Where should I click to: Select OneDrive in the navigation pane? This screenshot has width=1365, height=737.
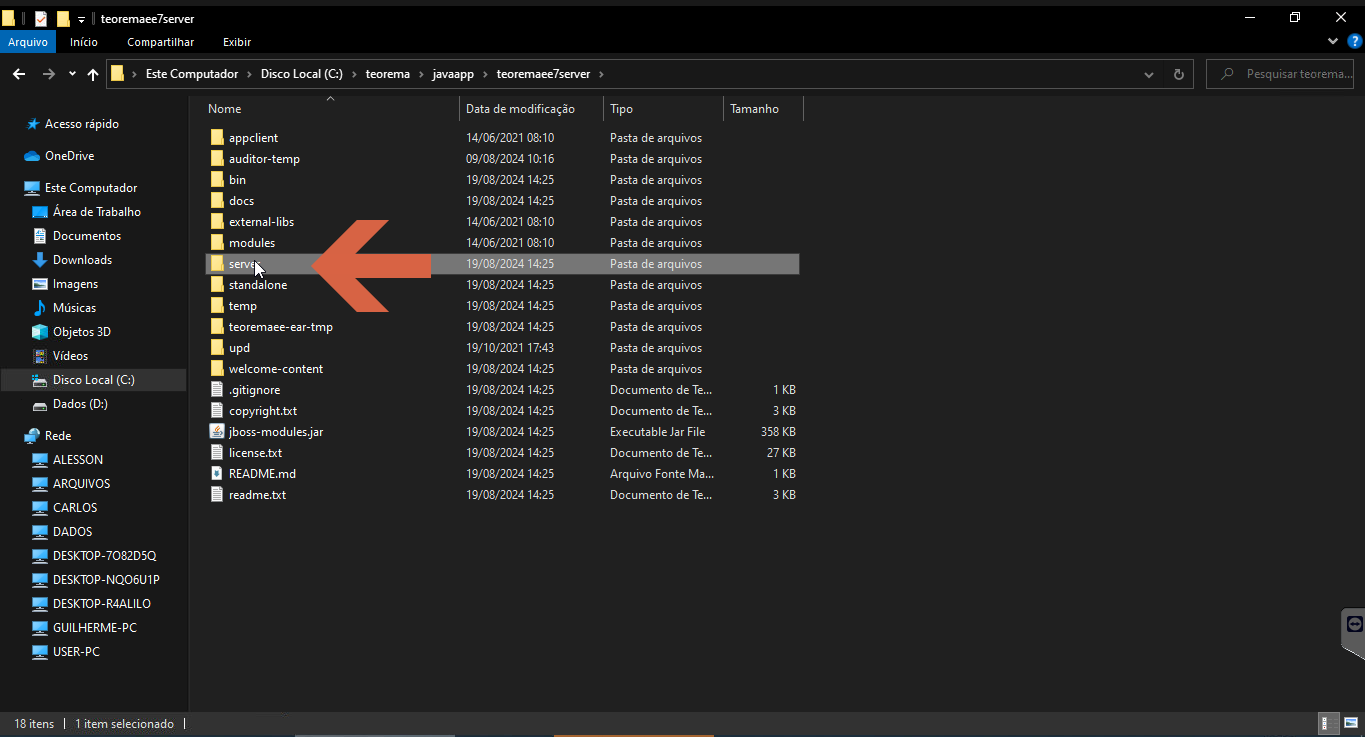[x=69, y=156]
